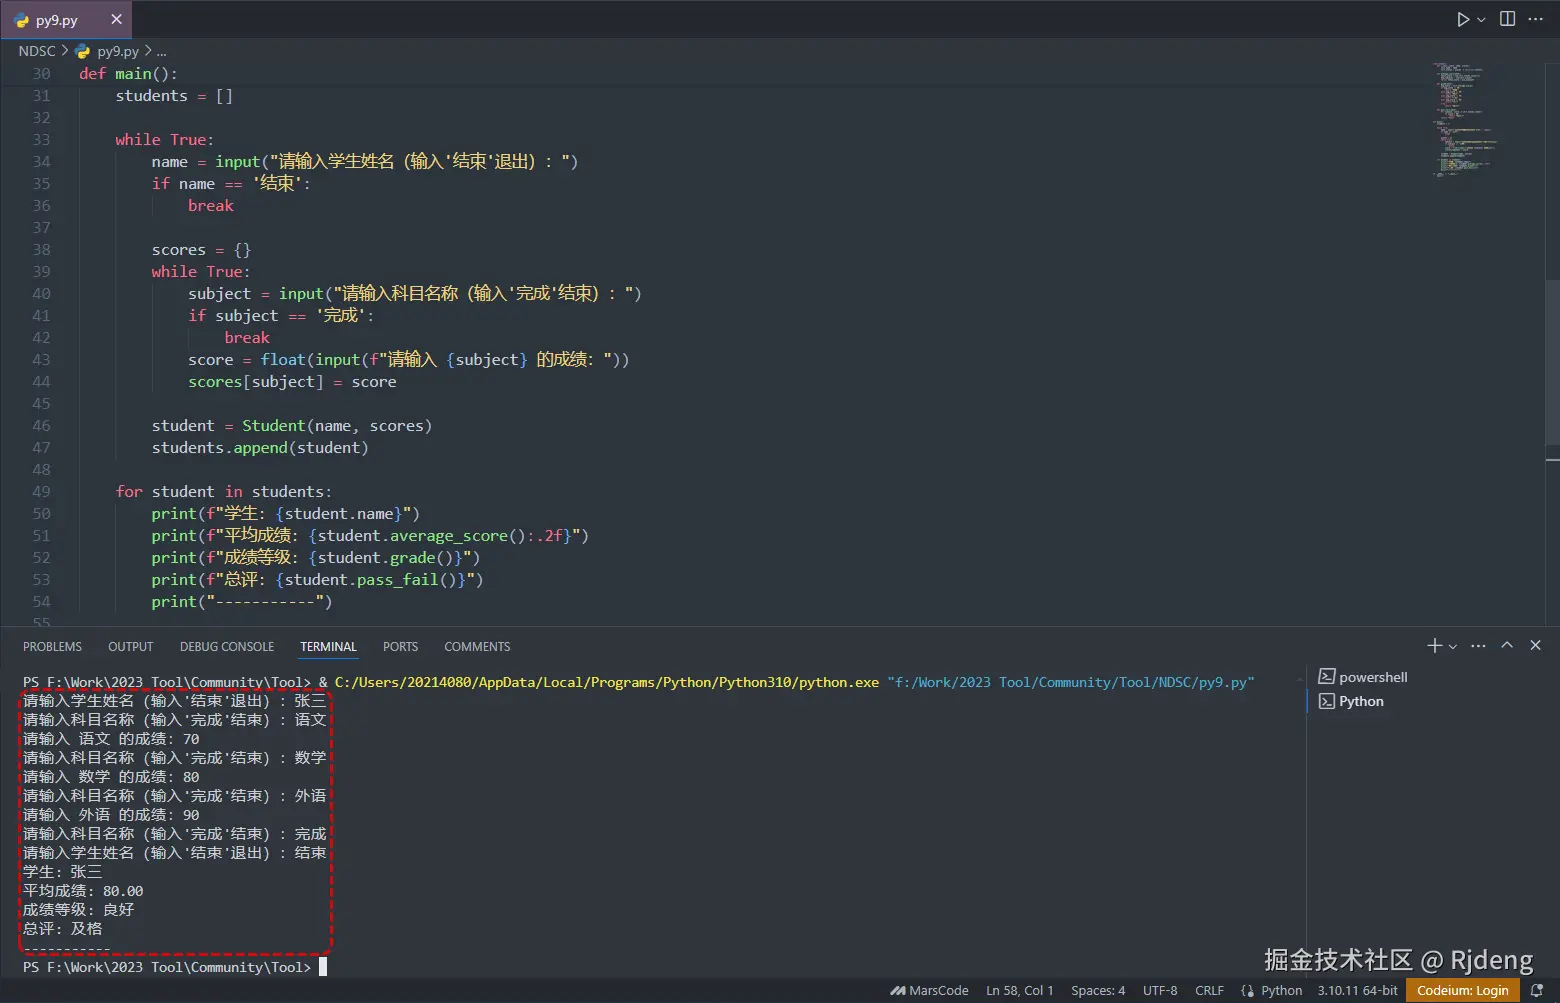Click the code minimap preview
1560x1003 pixels.
pos(1462,120)
